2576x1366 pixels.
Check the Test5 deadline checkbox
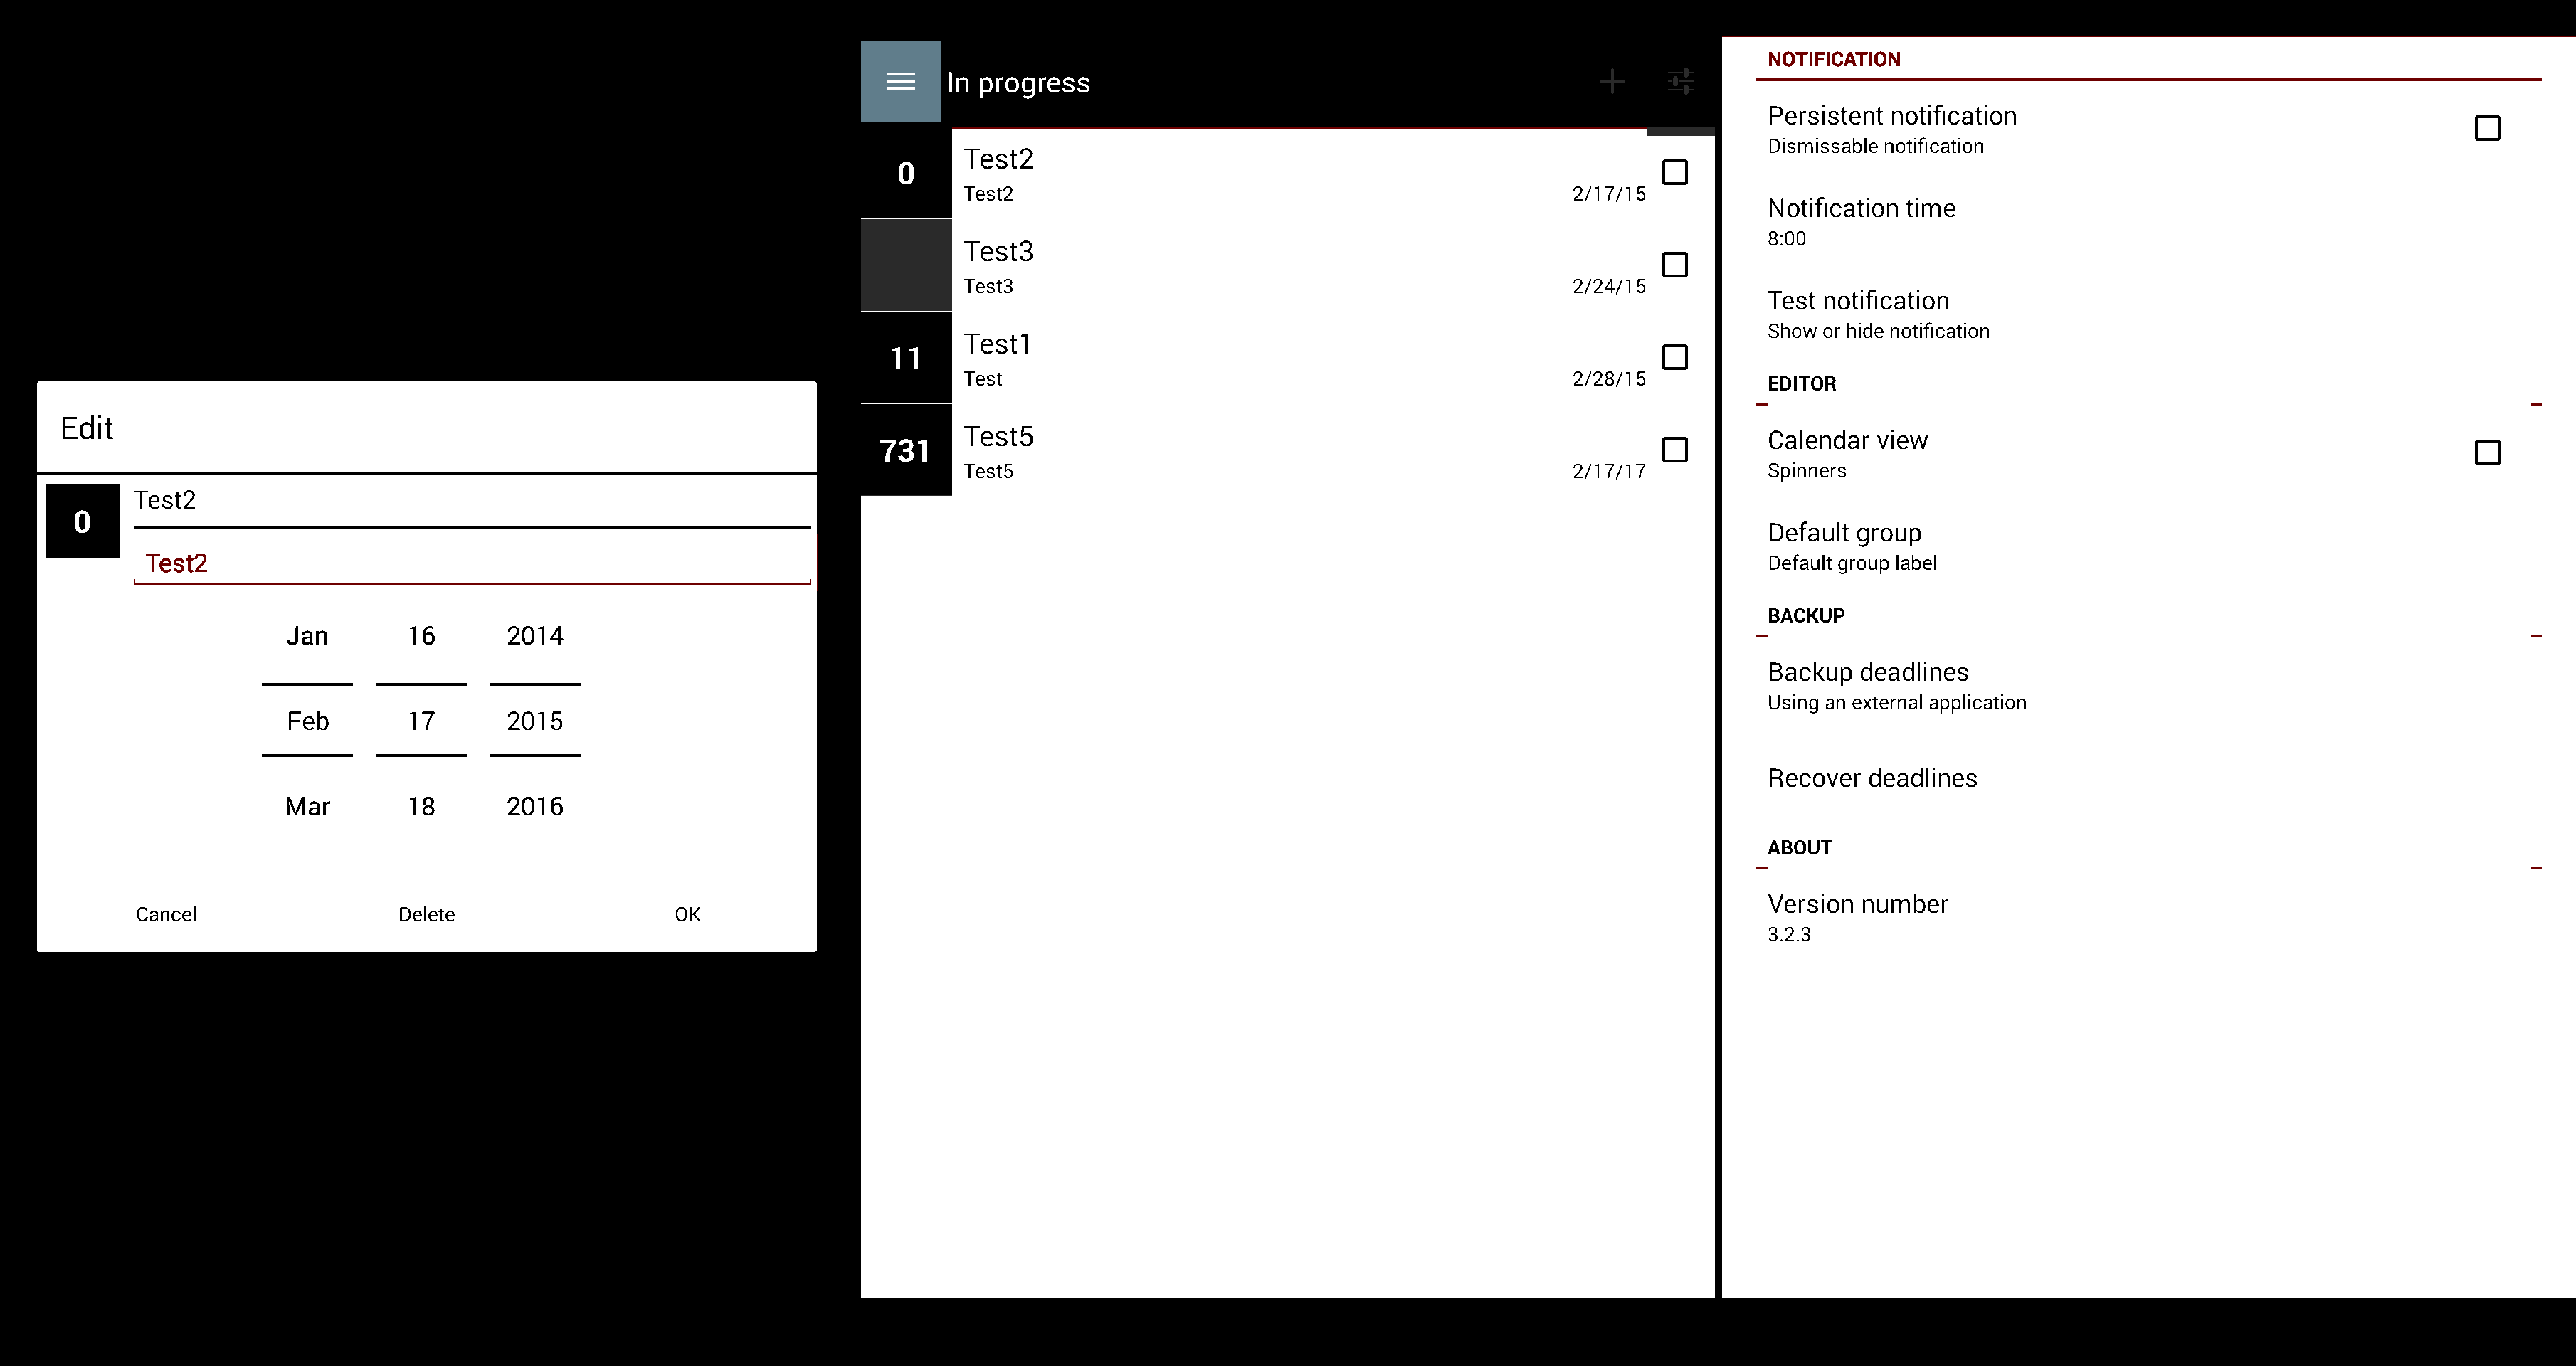pos(1674,450)
